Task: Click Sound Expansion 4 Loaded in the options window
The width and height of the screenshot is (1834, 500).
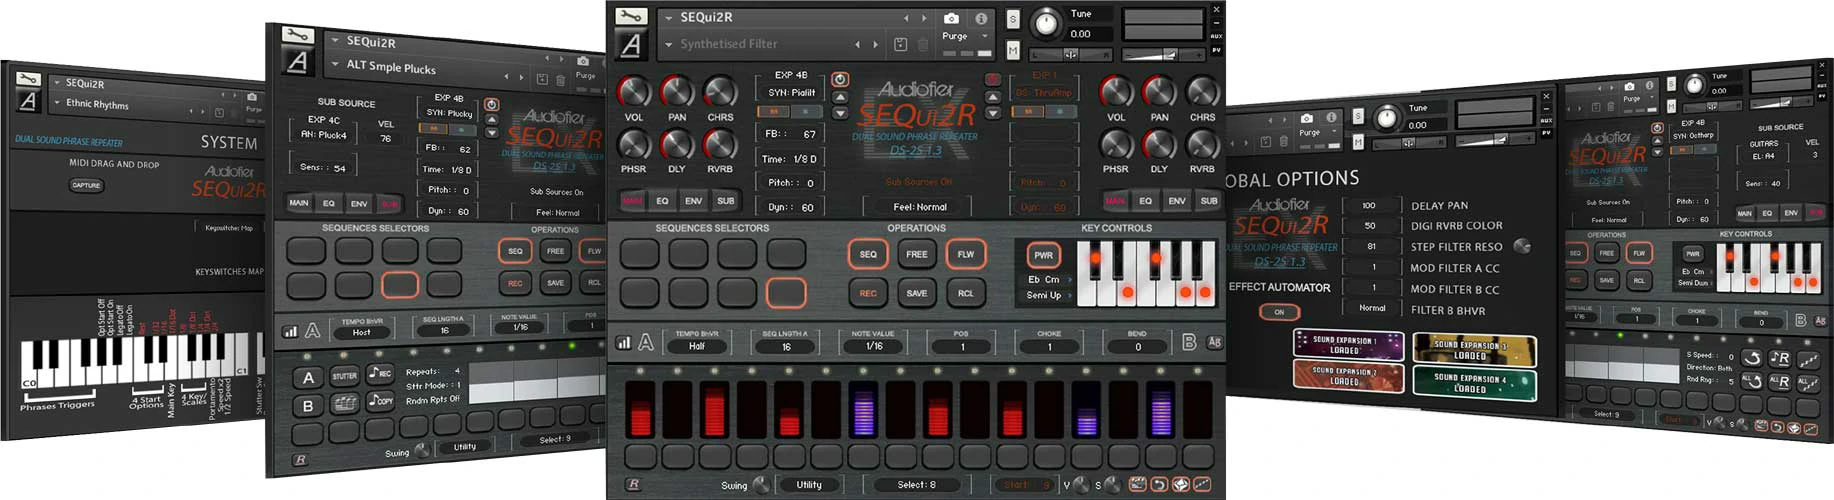Action: (x=1474, y=382)
